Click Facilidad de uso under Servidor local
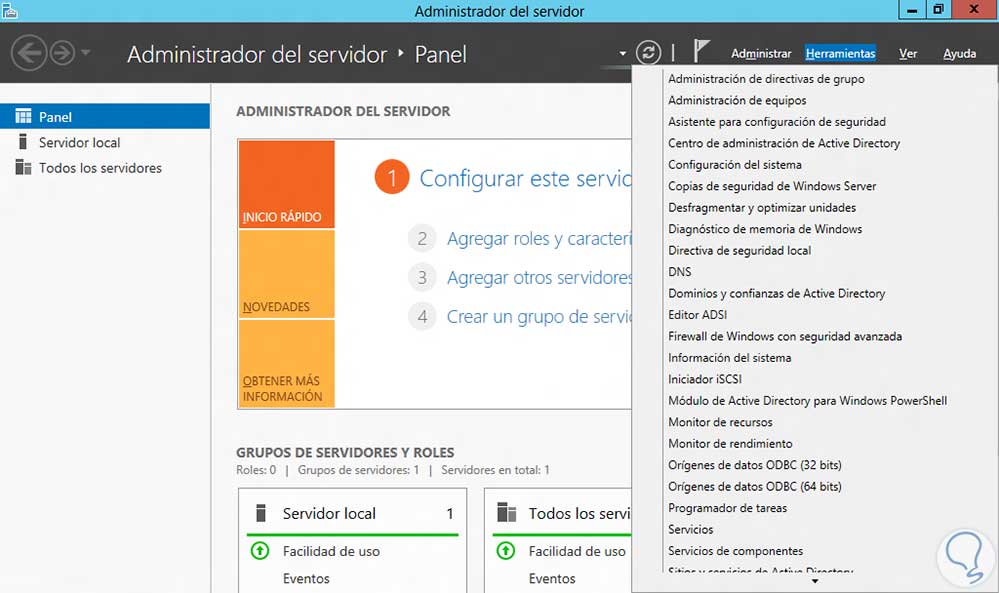This screenshot has height=593, width=999. coord(331,552)
